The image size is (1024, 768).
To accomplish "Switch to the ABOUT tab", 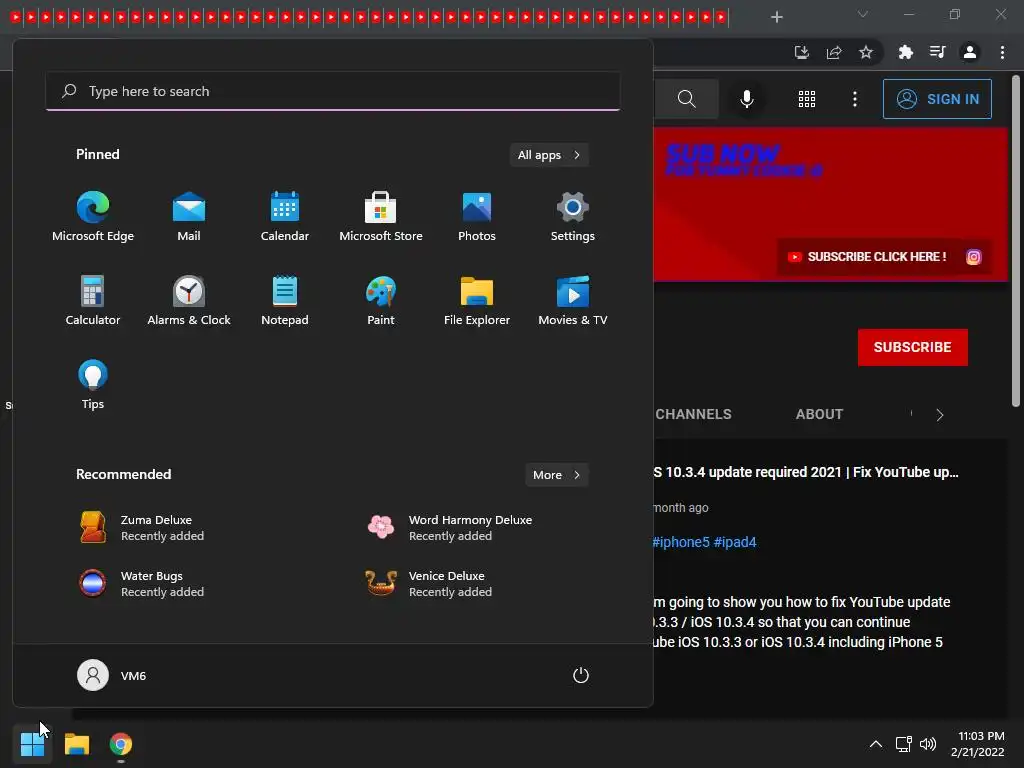I will [x=819, y=414].
